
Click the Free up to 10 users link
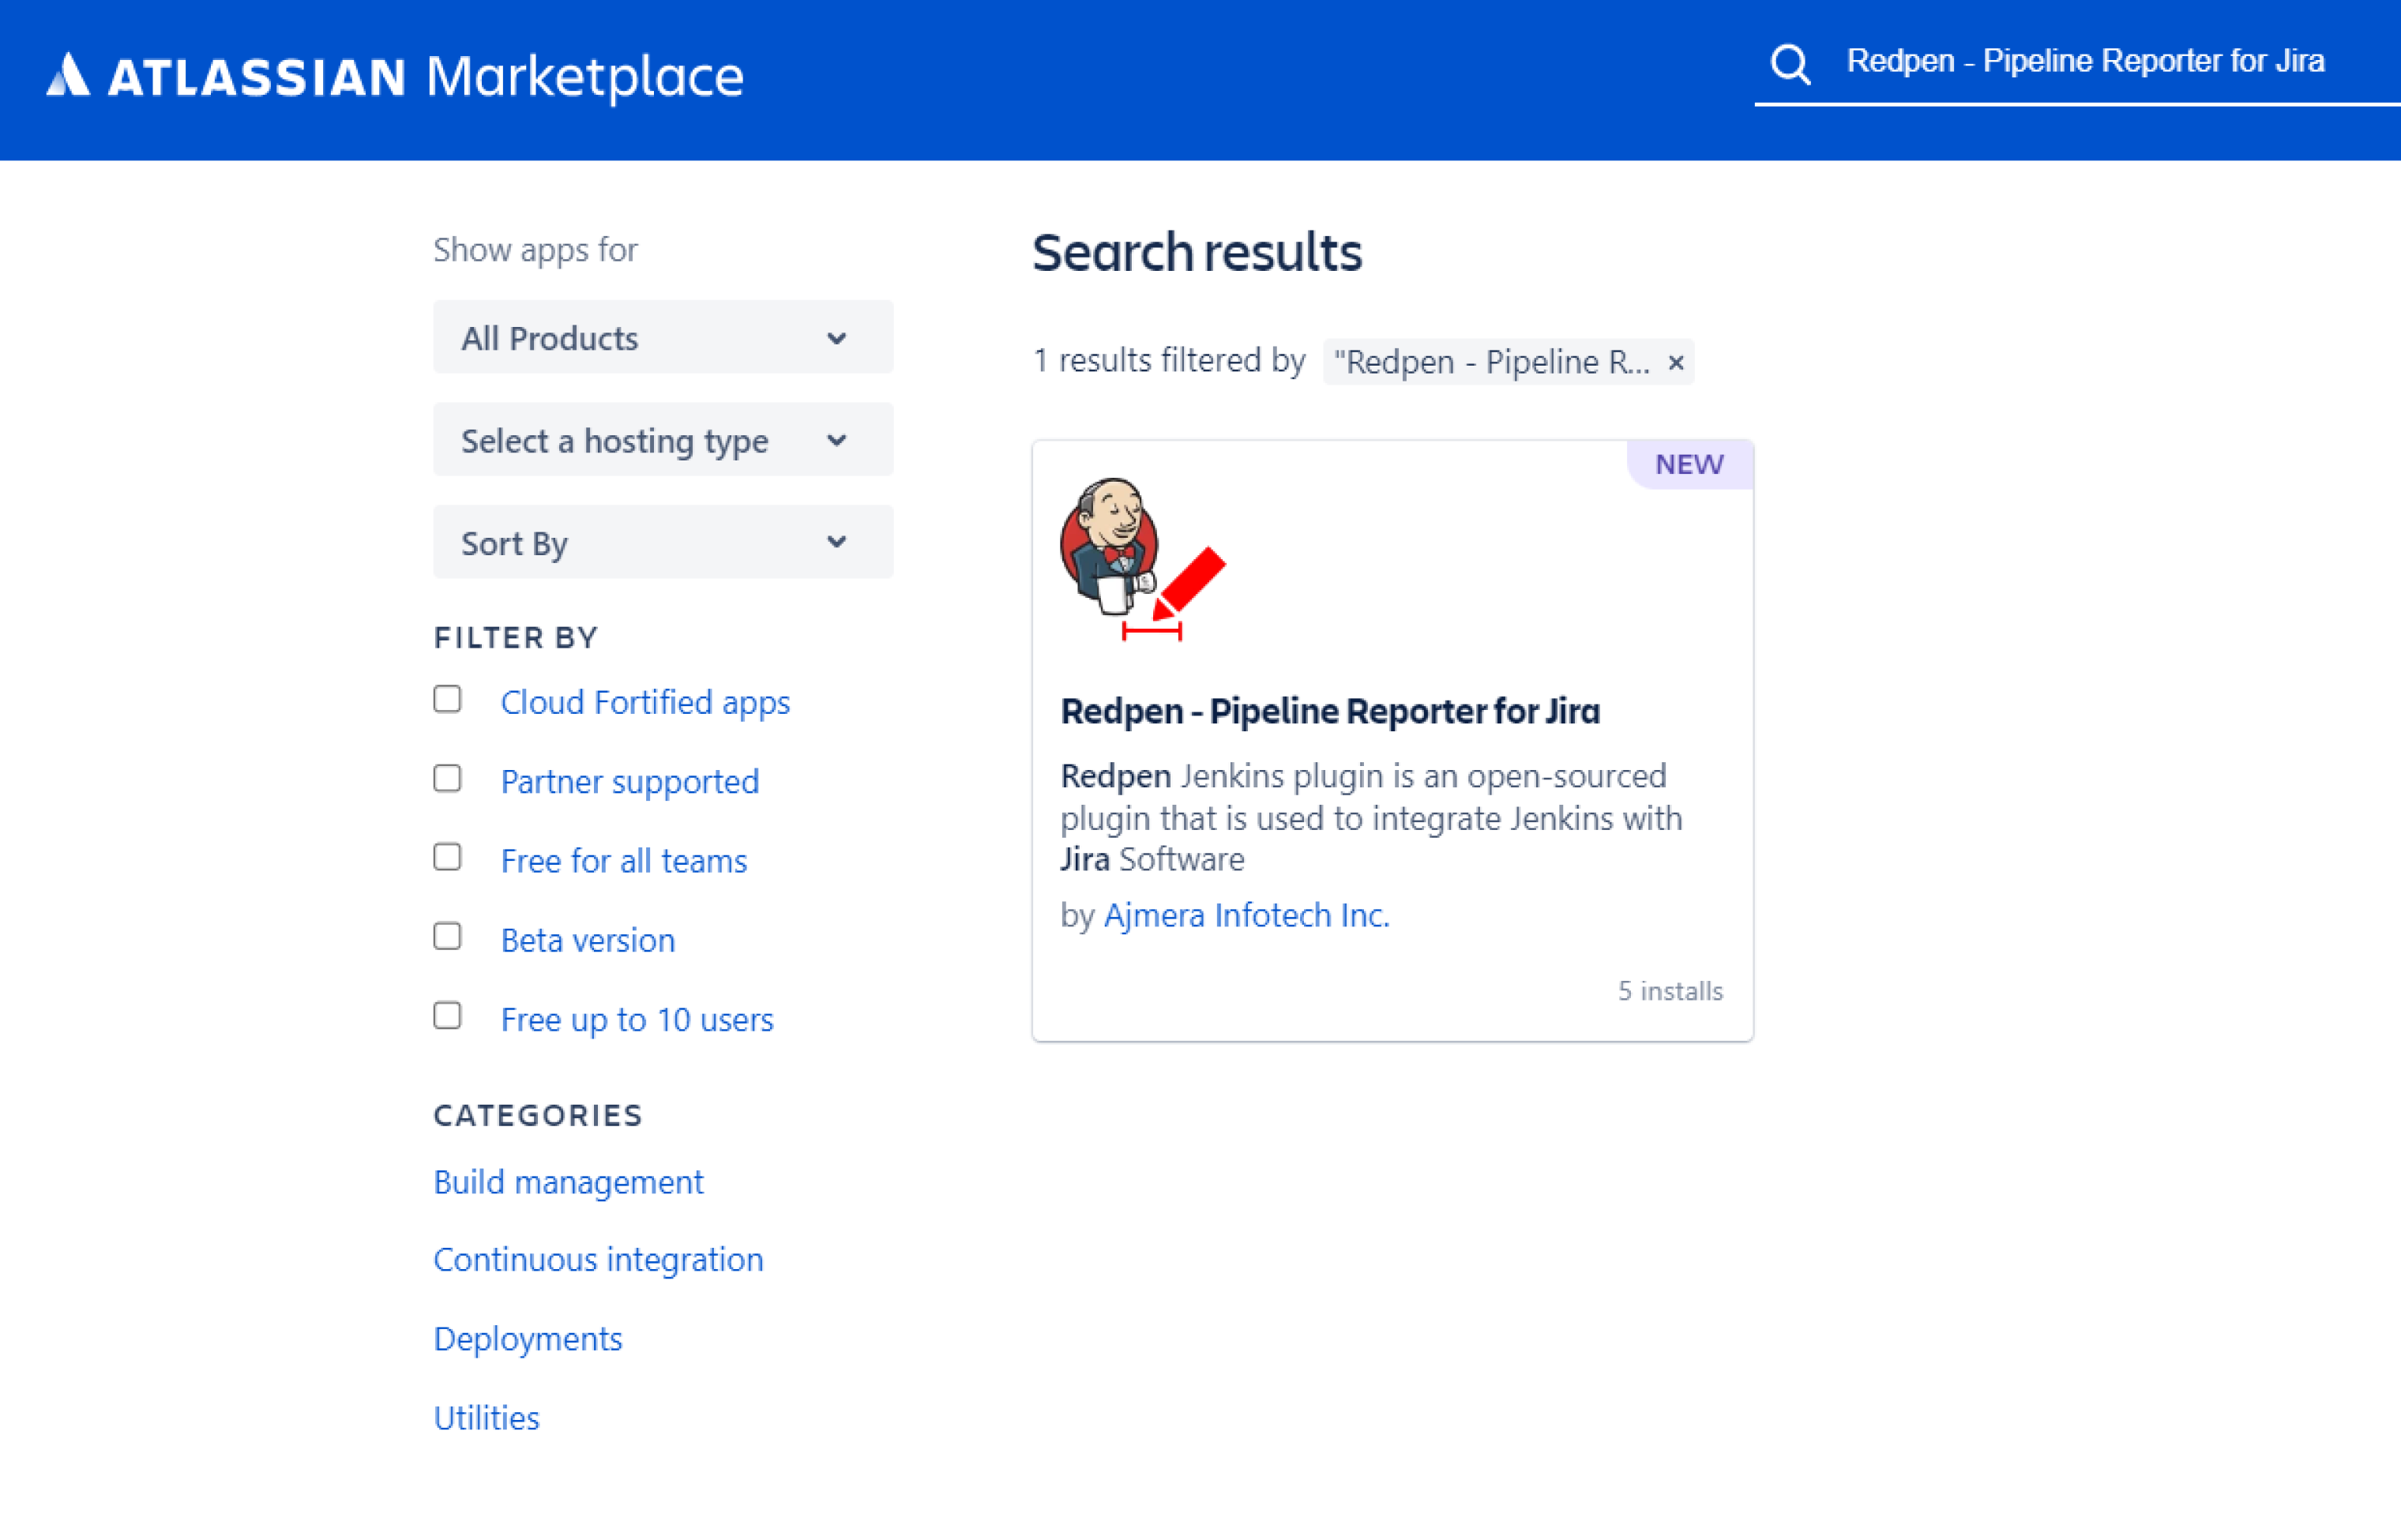click(x=637, y=1019)
